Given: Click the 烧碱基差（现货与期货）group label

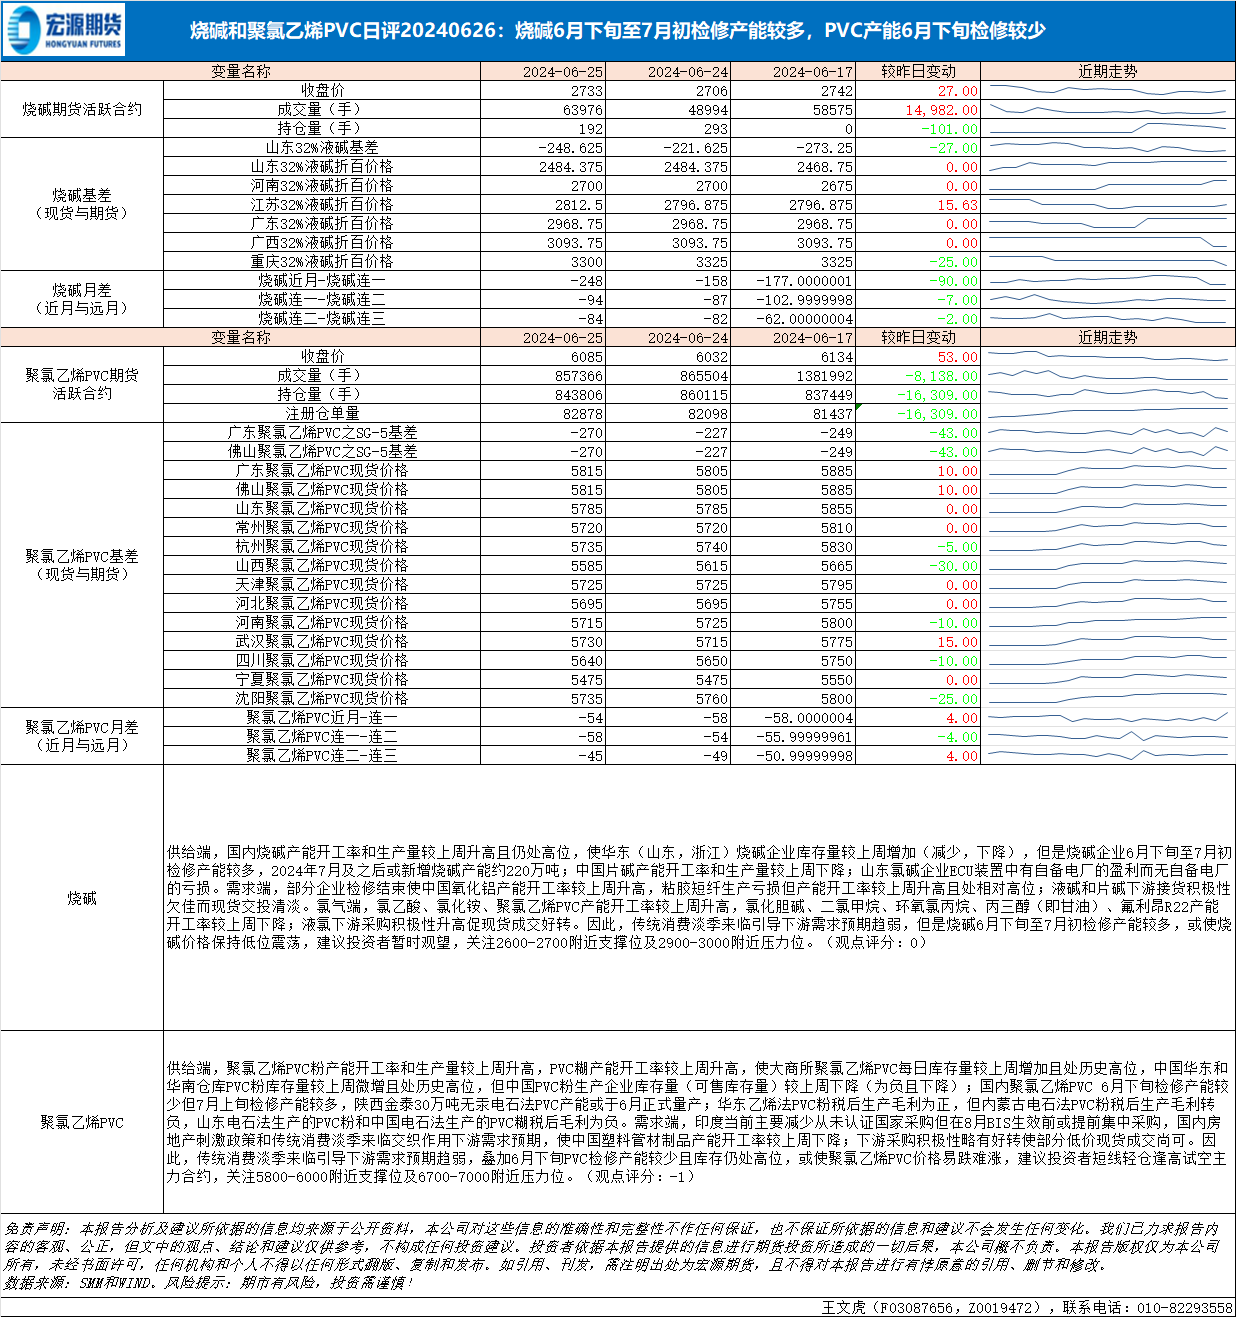Looking at the screenshot, I should coord(82,204).
